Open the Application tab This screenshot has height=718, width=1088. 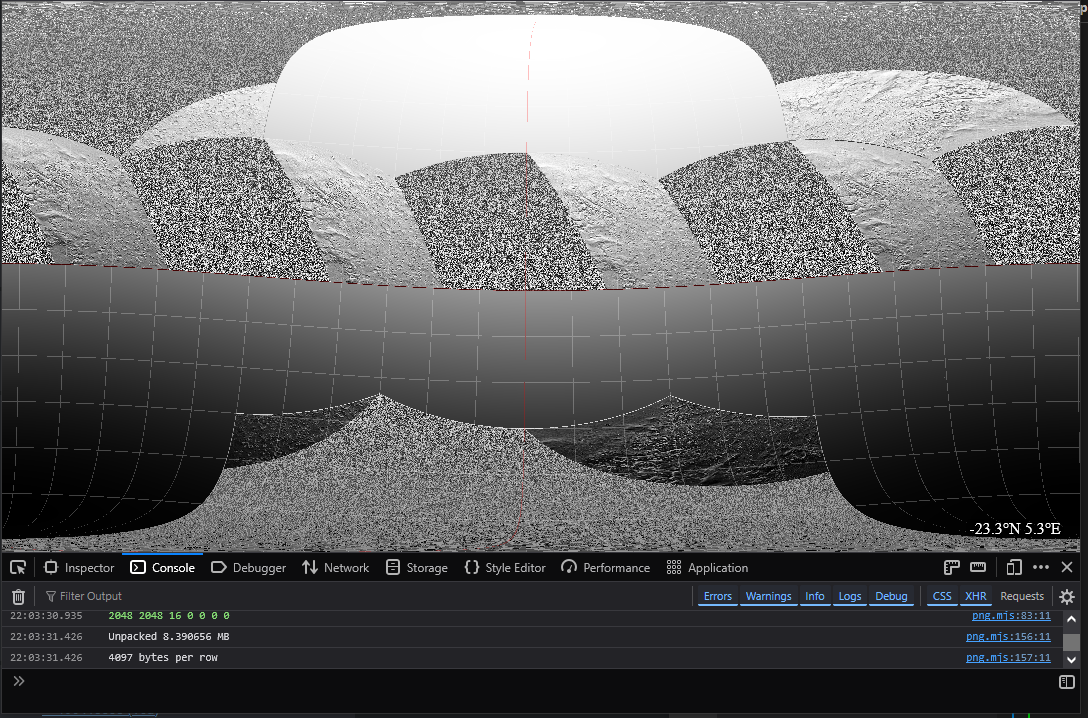point(708,567)
